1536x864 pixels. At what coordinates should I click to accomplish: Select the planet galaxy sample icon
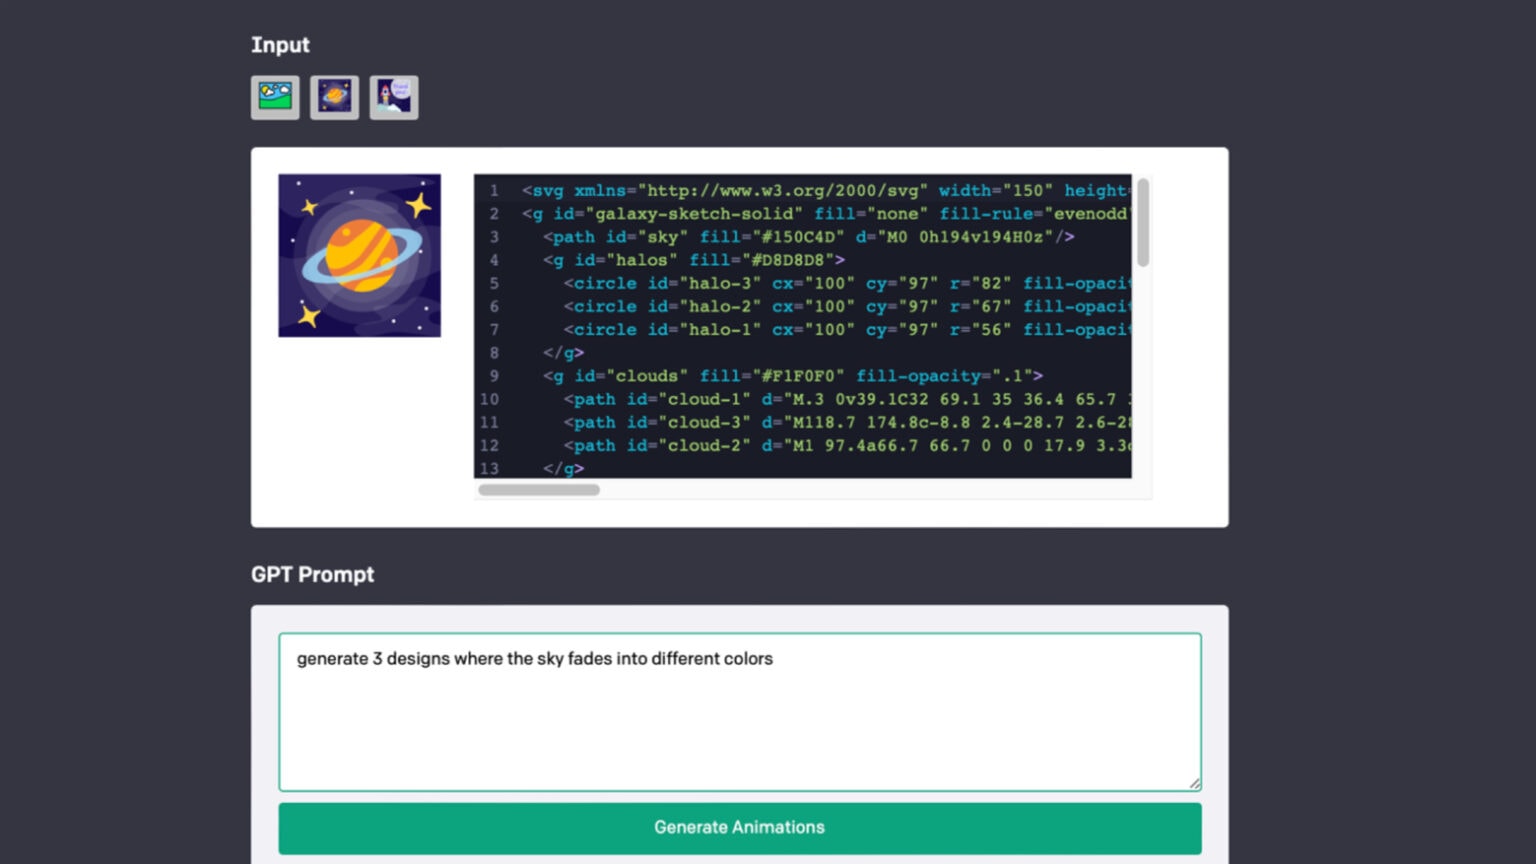coord(334,98)
